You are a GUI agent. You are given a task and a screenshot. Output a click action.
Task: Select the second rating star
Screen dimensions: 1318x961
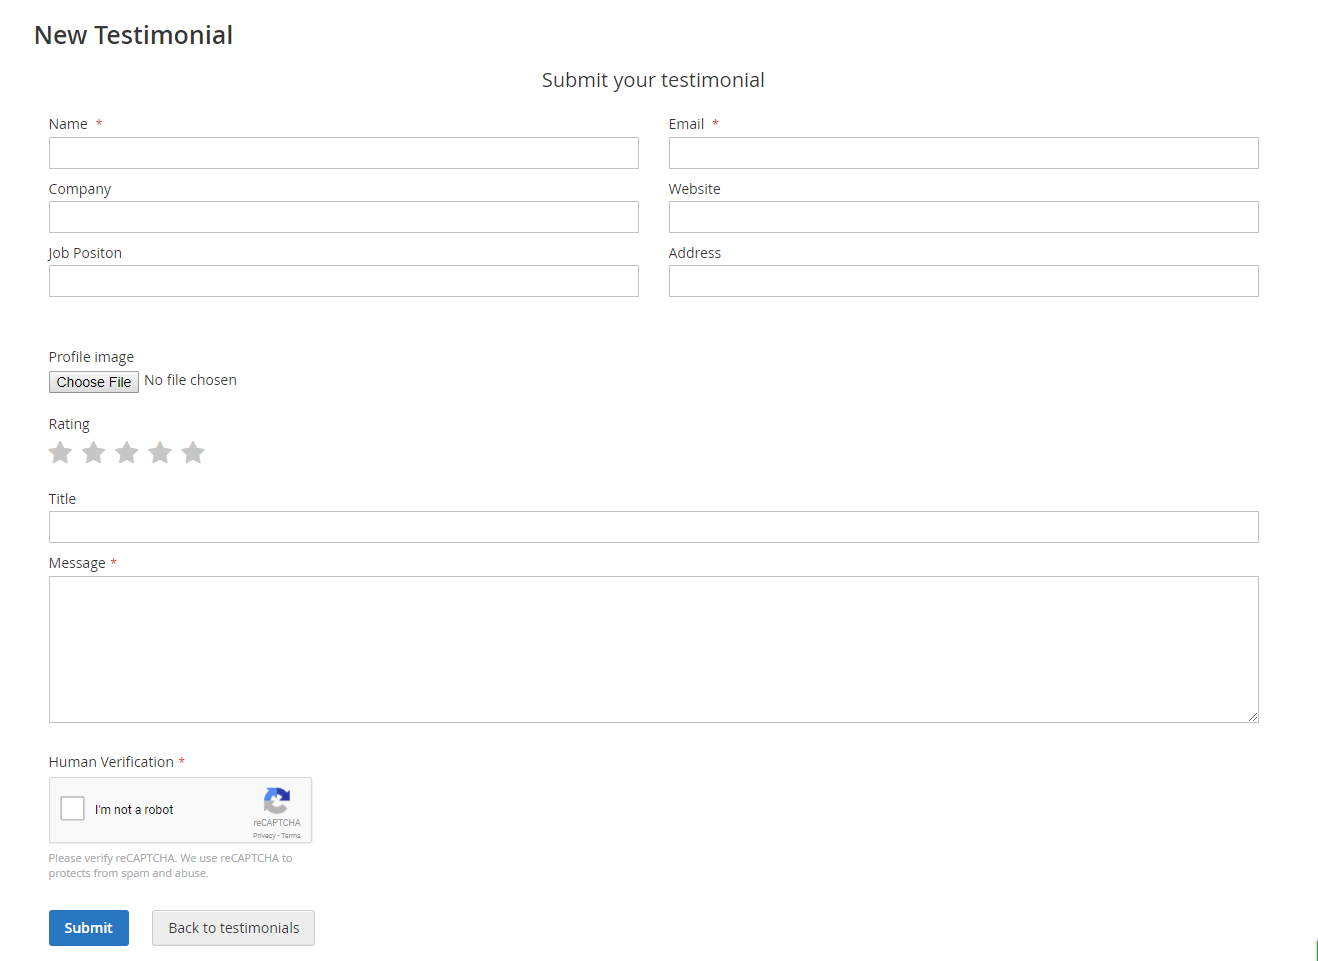coord(94,453)
